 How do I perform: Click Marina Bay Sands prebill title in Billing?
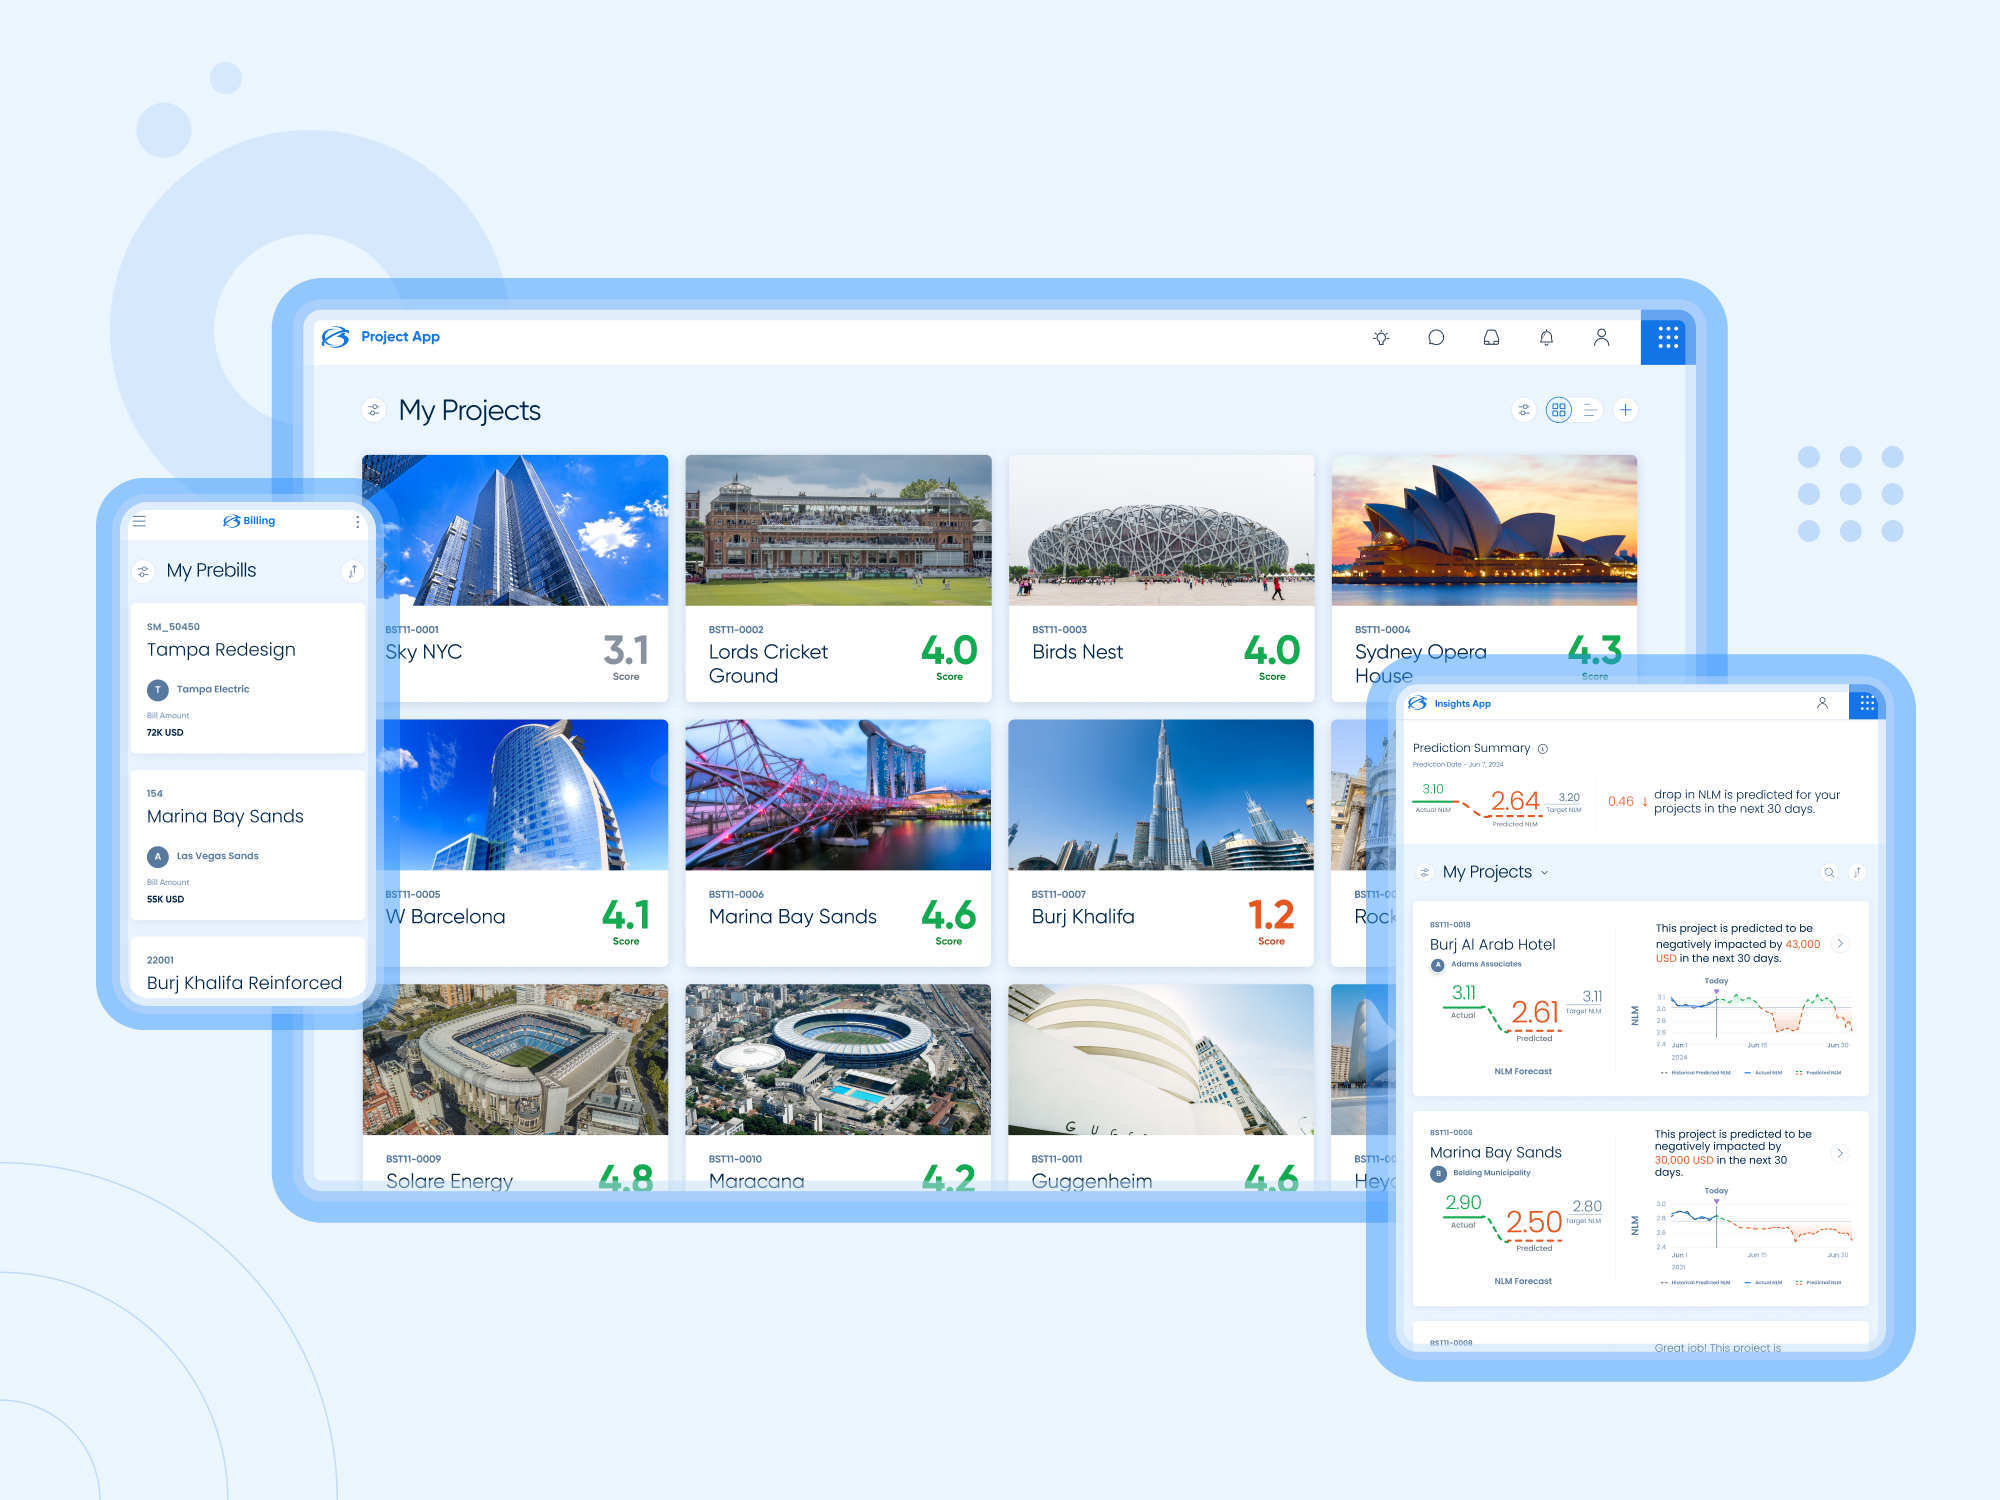(x=225, y=816)
